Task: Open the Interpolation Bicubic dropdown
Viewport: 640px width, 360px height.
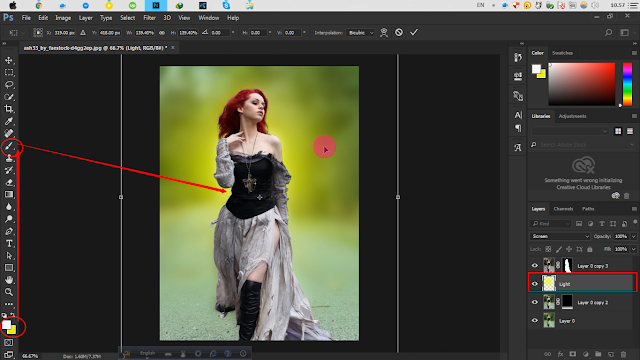Action: [x=360, y=33]
